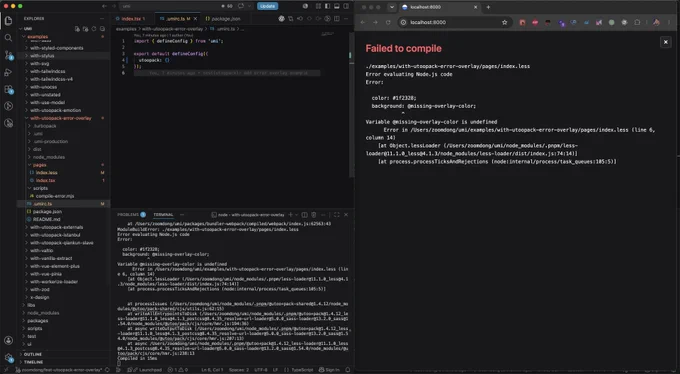The image size is (680, 374).
Task: Collapse all folders in Explorer
Action: (102, 29)
